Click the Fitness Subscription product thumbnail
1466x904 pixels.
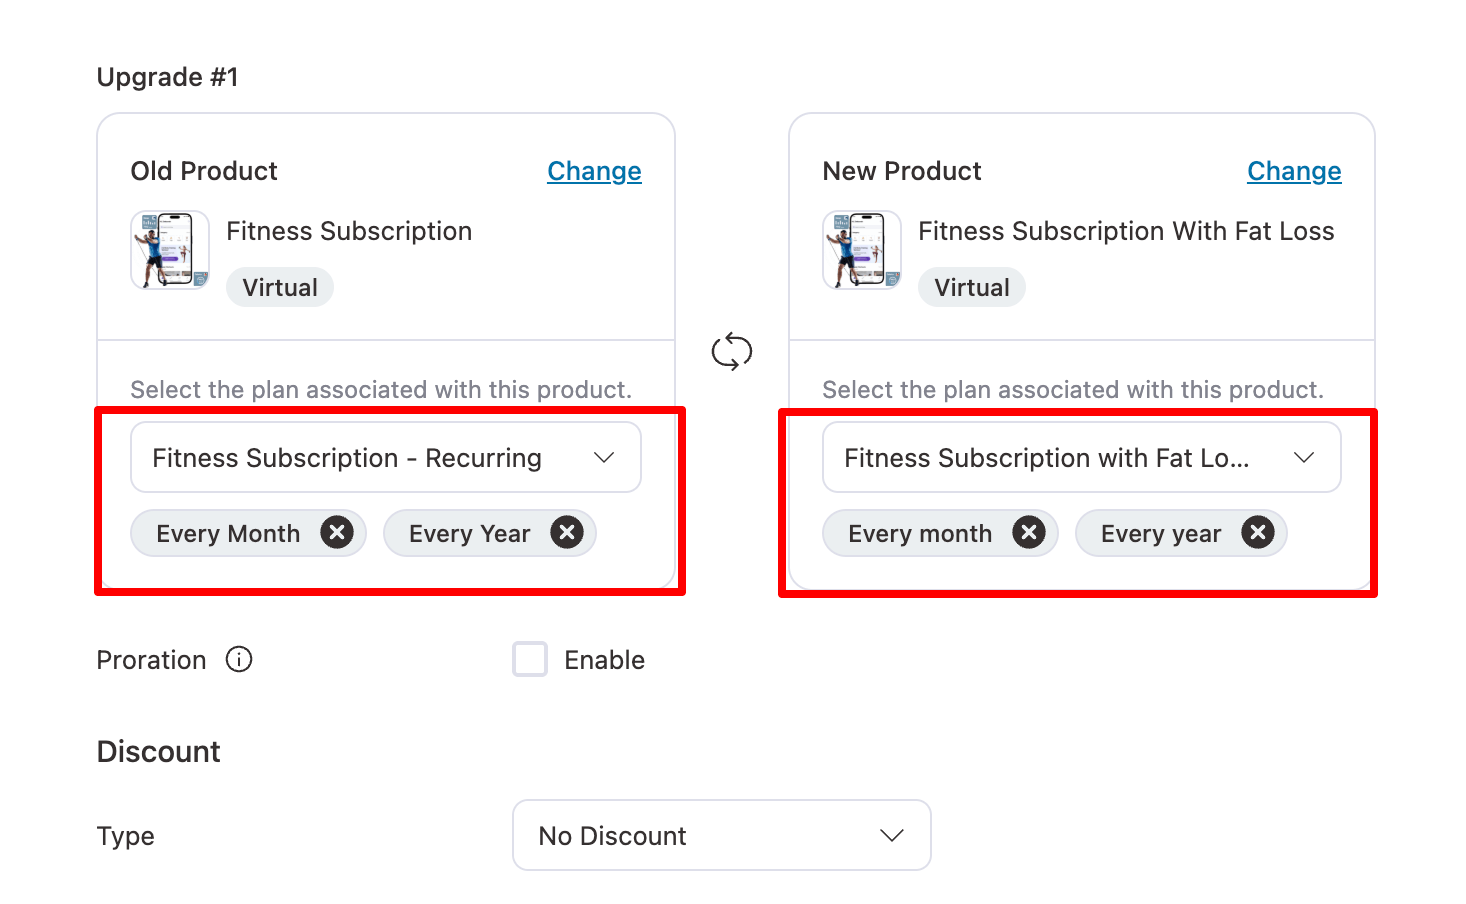169,250
